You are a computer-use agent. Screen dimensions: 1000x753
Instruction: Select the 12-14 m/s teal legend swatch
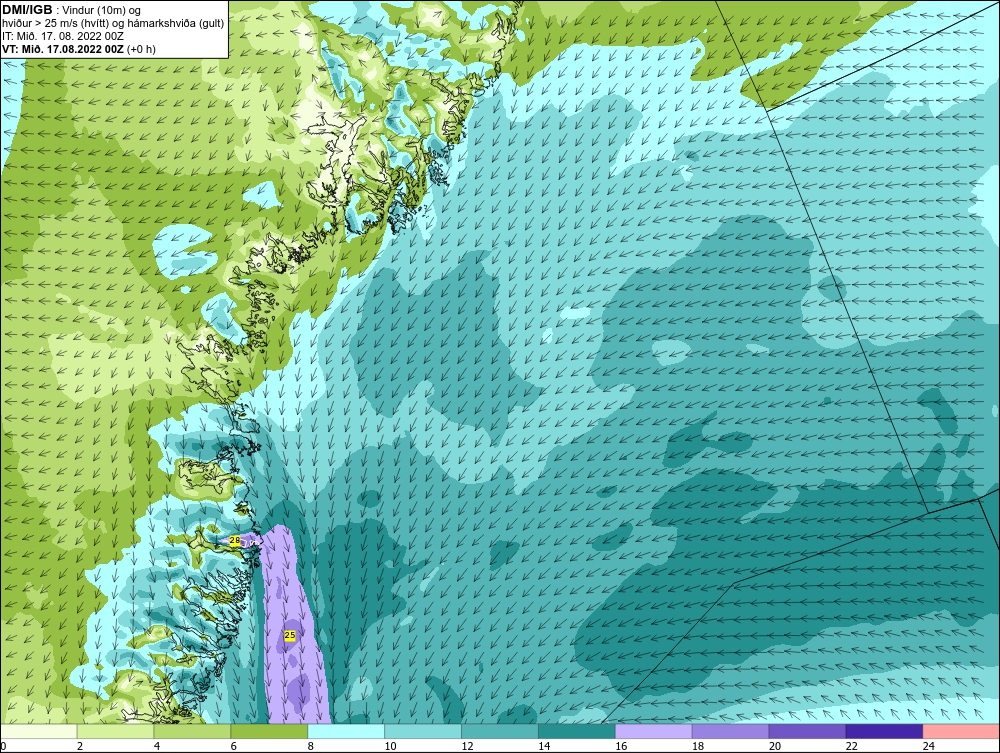[x=500, y=731]
